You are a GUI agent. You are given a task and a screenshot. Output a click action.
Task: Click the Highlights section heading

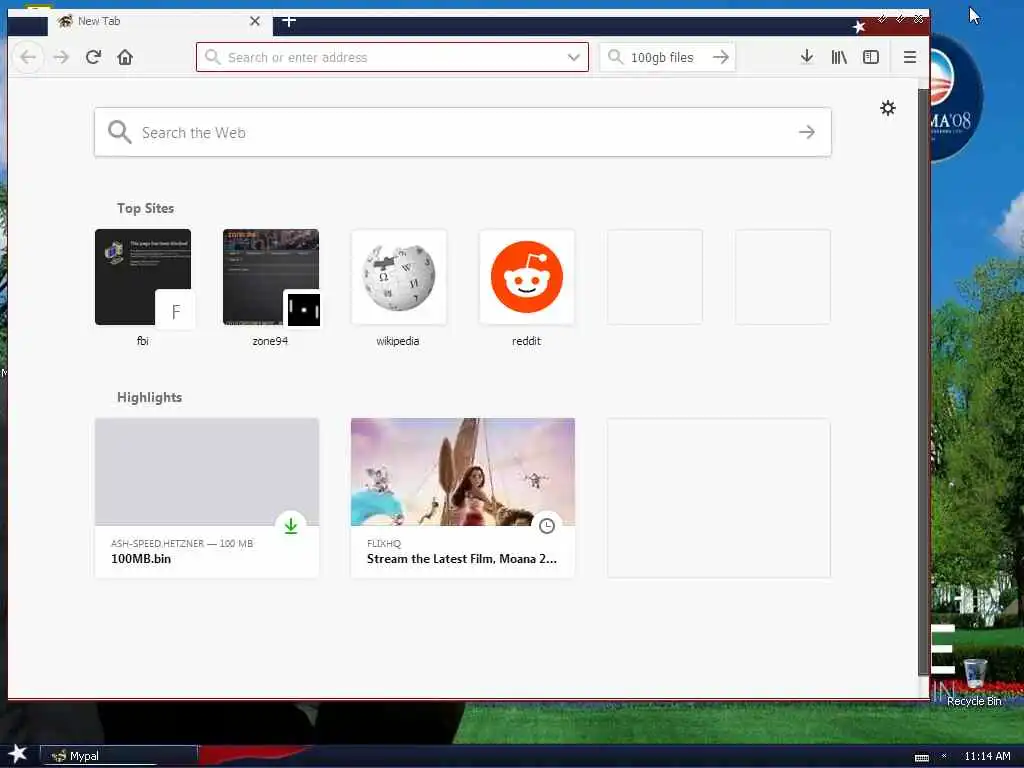(x=150, y=397)
